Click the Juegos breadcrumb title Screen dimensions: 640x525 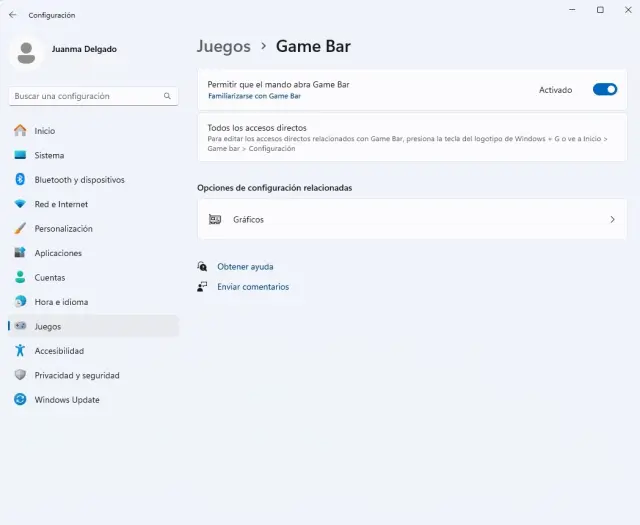tap(224, 46)
